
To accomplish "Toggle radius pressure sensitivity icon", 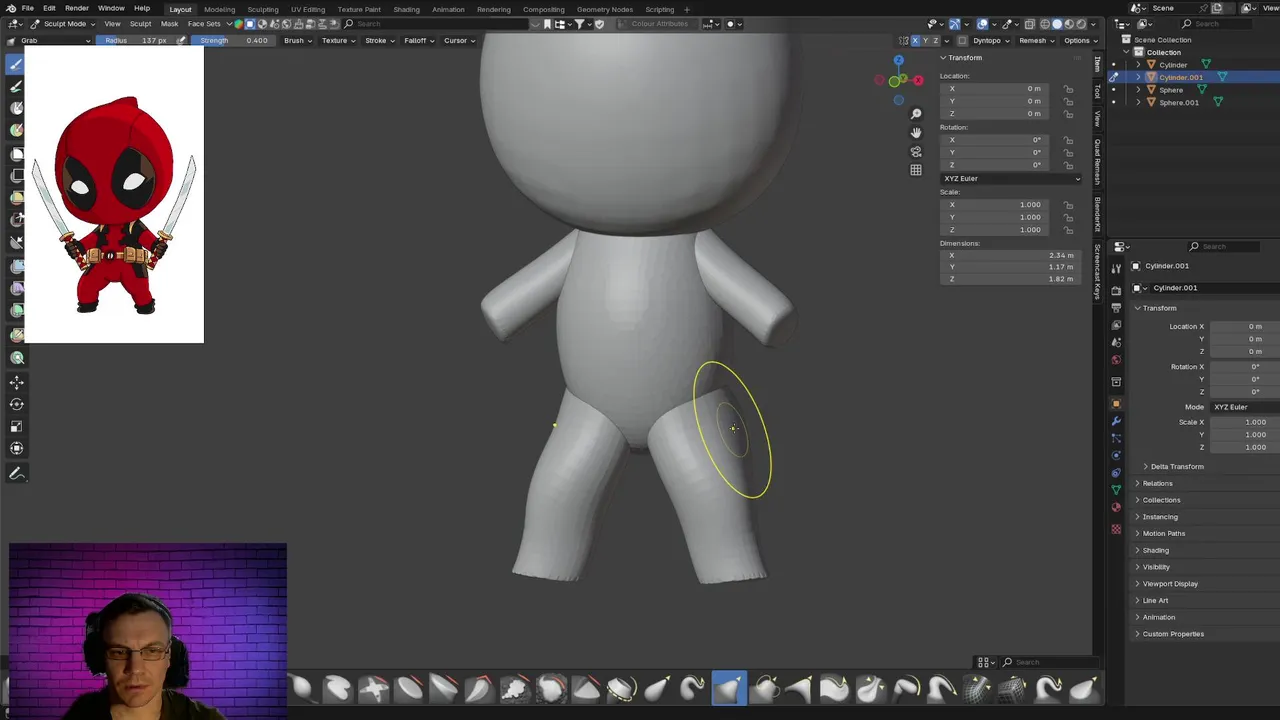I will [x=181, y=40].
